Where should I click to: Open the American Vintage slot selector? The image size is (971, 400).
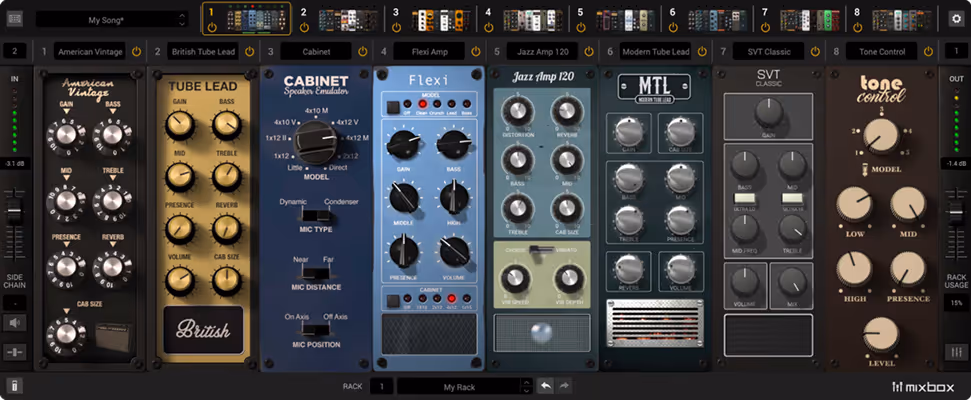pos(90,51)
